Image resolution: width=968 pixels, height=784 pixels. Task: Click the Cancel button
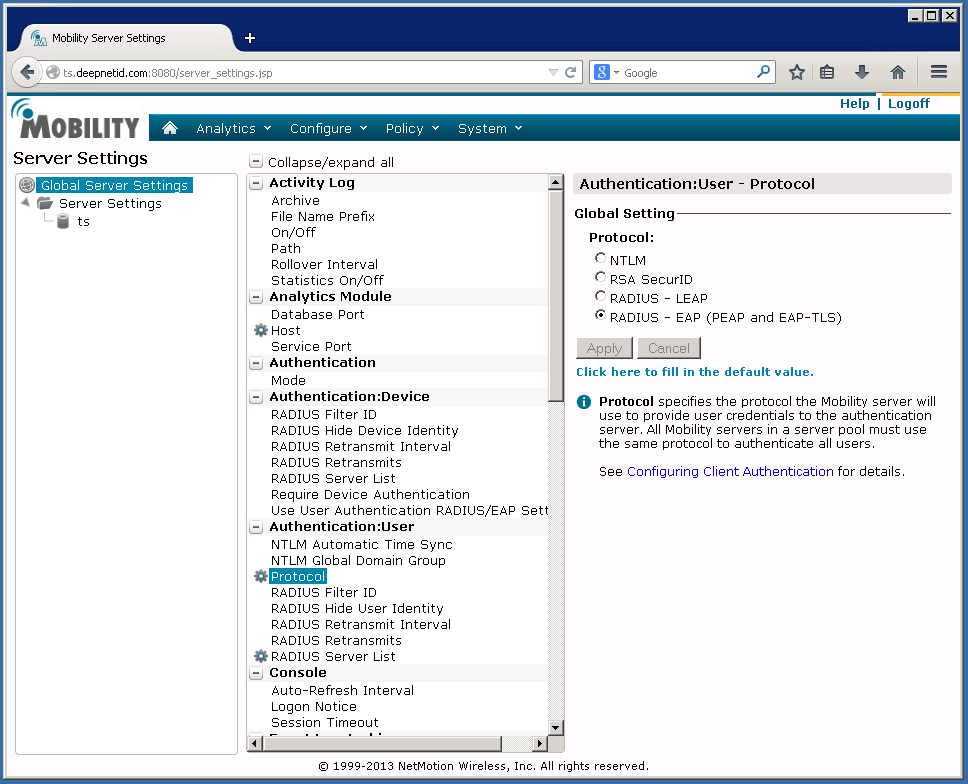668,348
